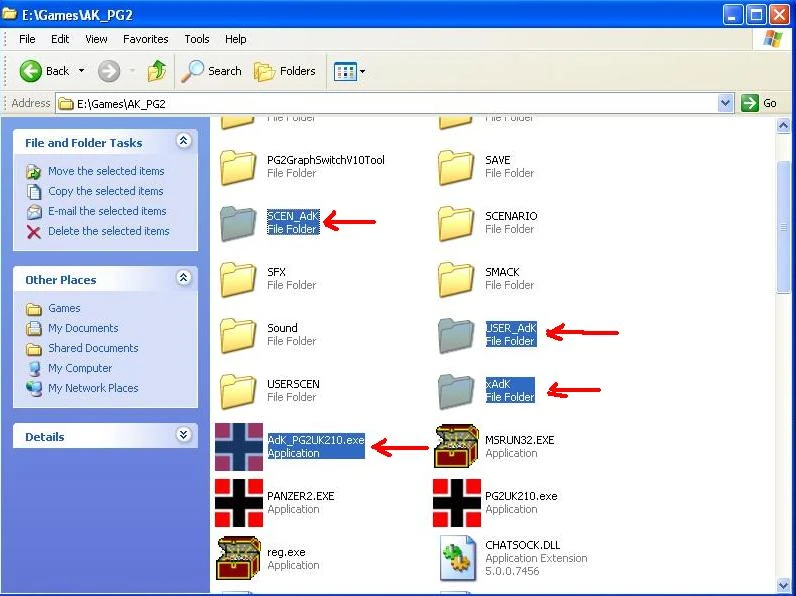Go up one folder level
Image resolution: width=796 pixels, height=596 pixels.
(x=157, y=71)
